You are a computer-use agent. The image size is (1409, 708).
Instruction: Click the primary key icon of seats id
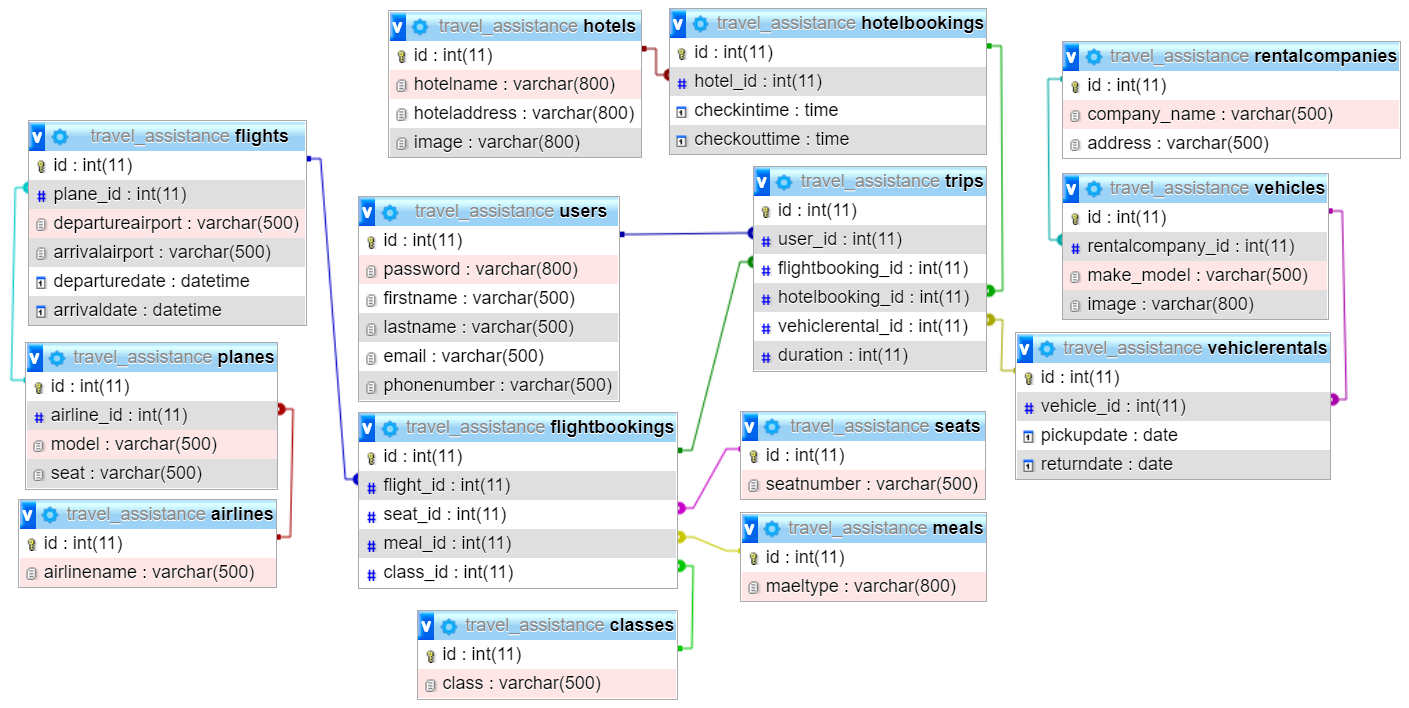click(x=754, y=456)
